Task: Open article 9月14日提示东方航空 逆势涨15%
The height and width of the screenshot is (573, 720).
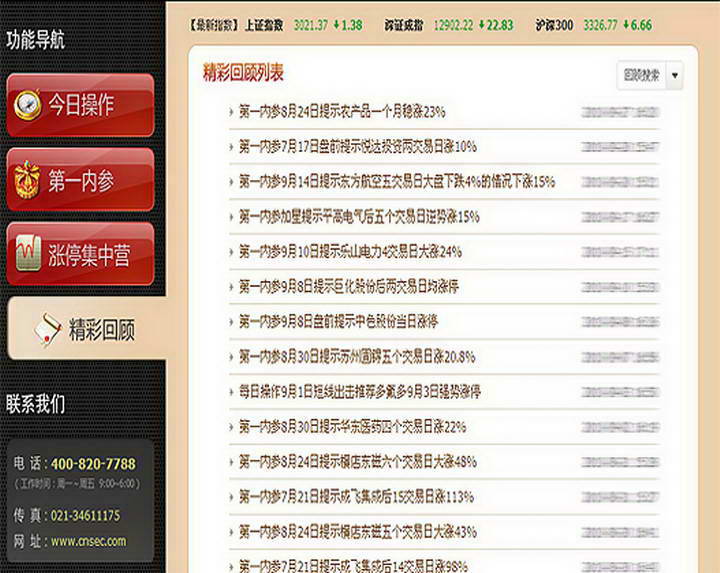Action: tap(397, 182)
